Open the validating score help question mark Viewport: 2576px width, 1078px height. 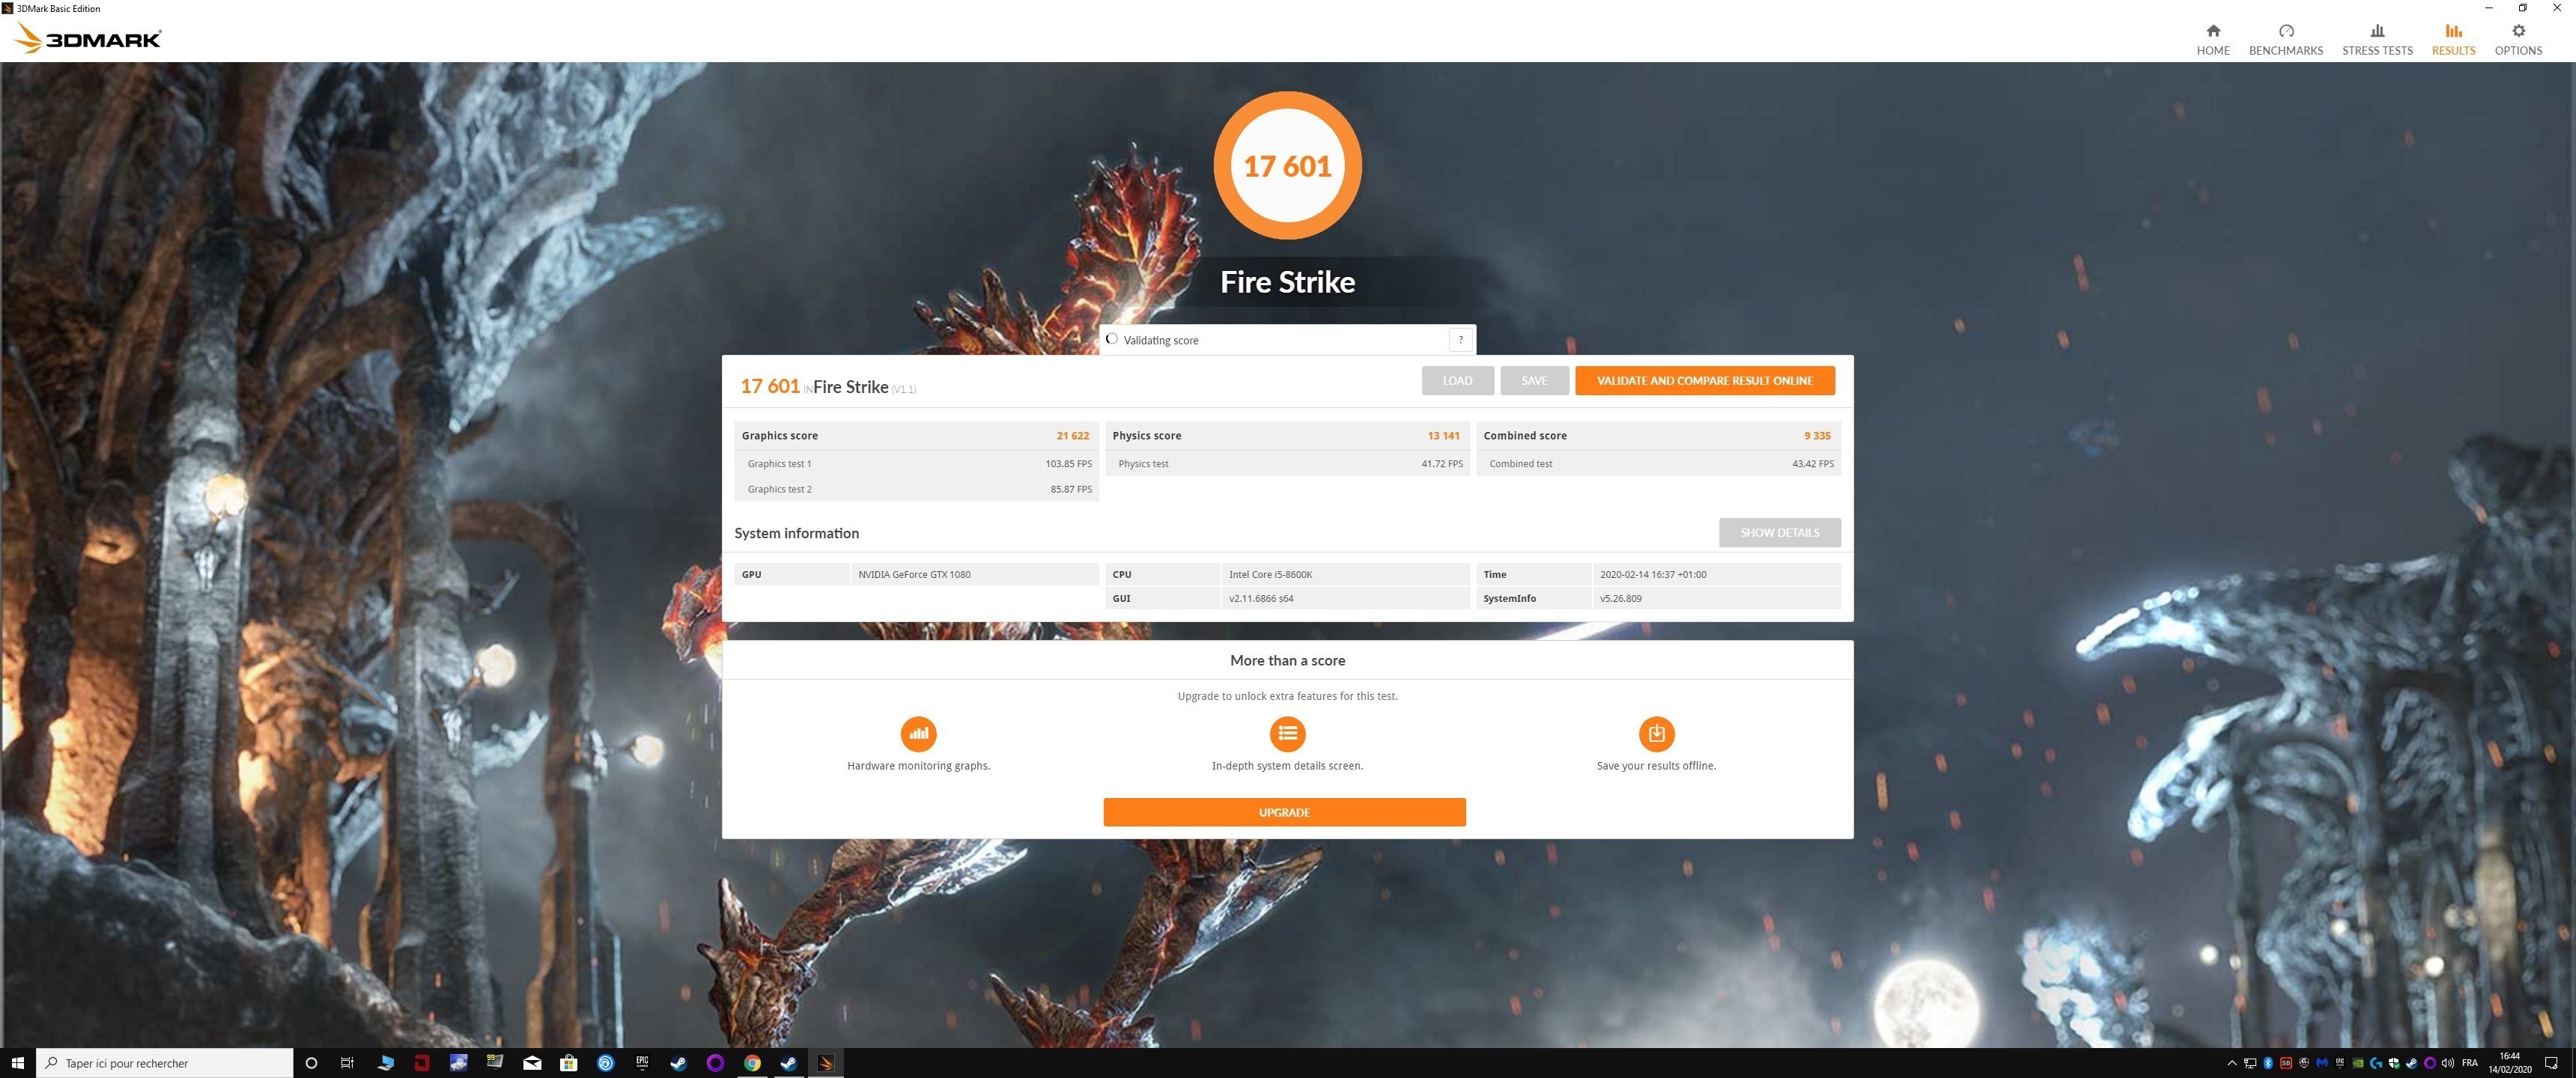coord(1460,340)
